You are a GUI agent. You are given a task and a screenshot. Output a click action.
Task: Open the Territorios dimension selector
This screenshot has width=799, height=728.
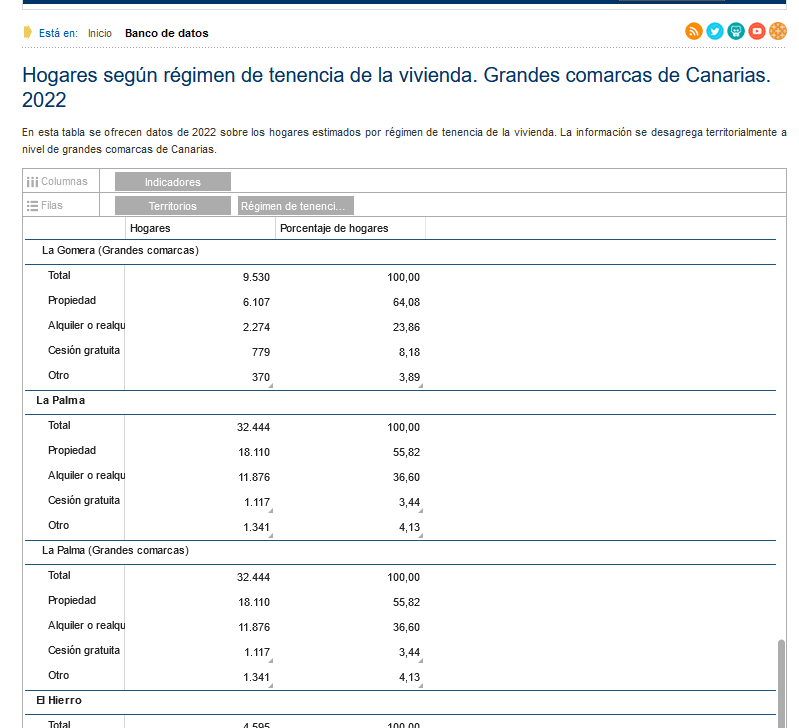(x=172, y=206)
